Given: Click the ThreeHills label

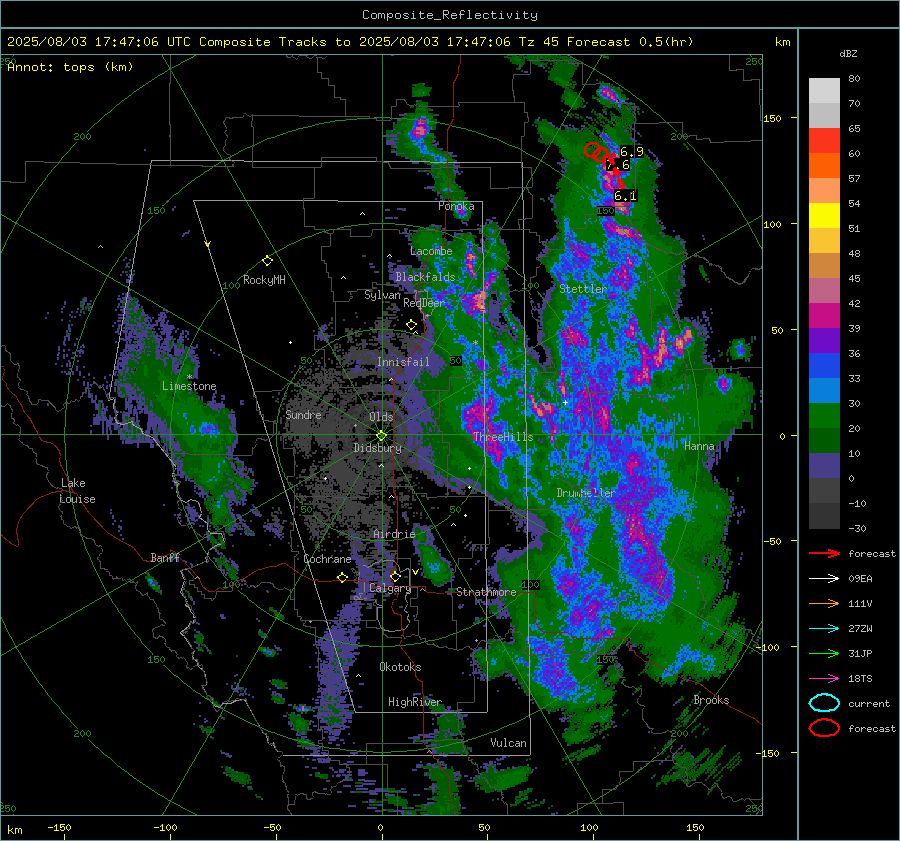Looking at the screenshot, I should click(503, 437).
